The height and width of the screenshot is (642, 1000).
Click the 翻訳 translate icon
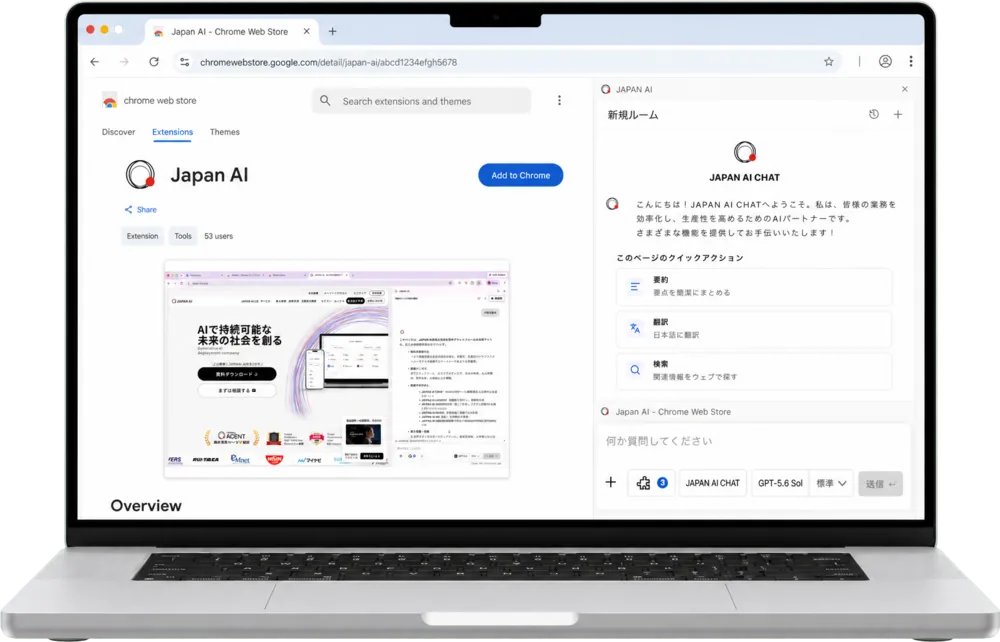635,328
